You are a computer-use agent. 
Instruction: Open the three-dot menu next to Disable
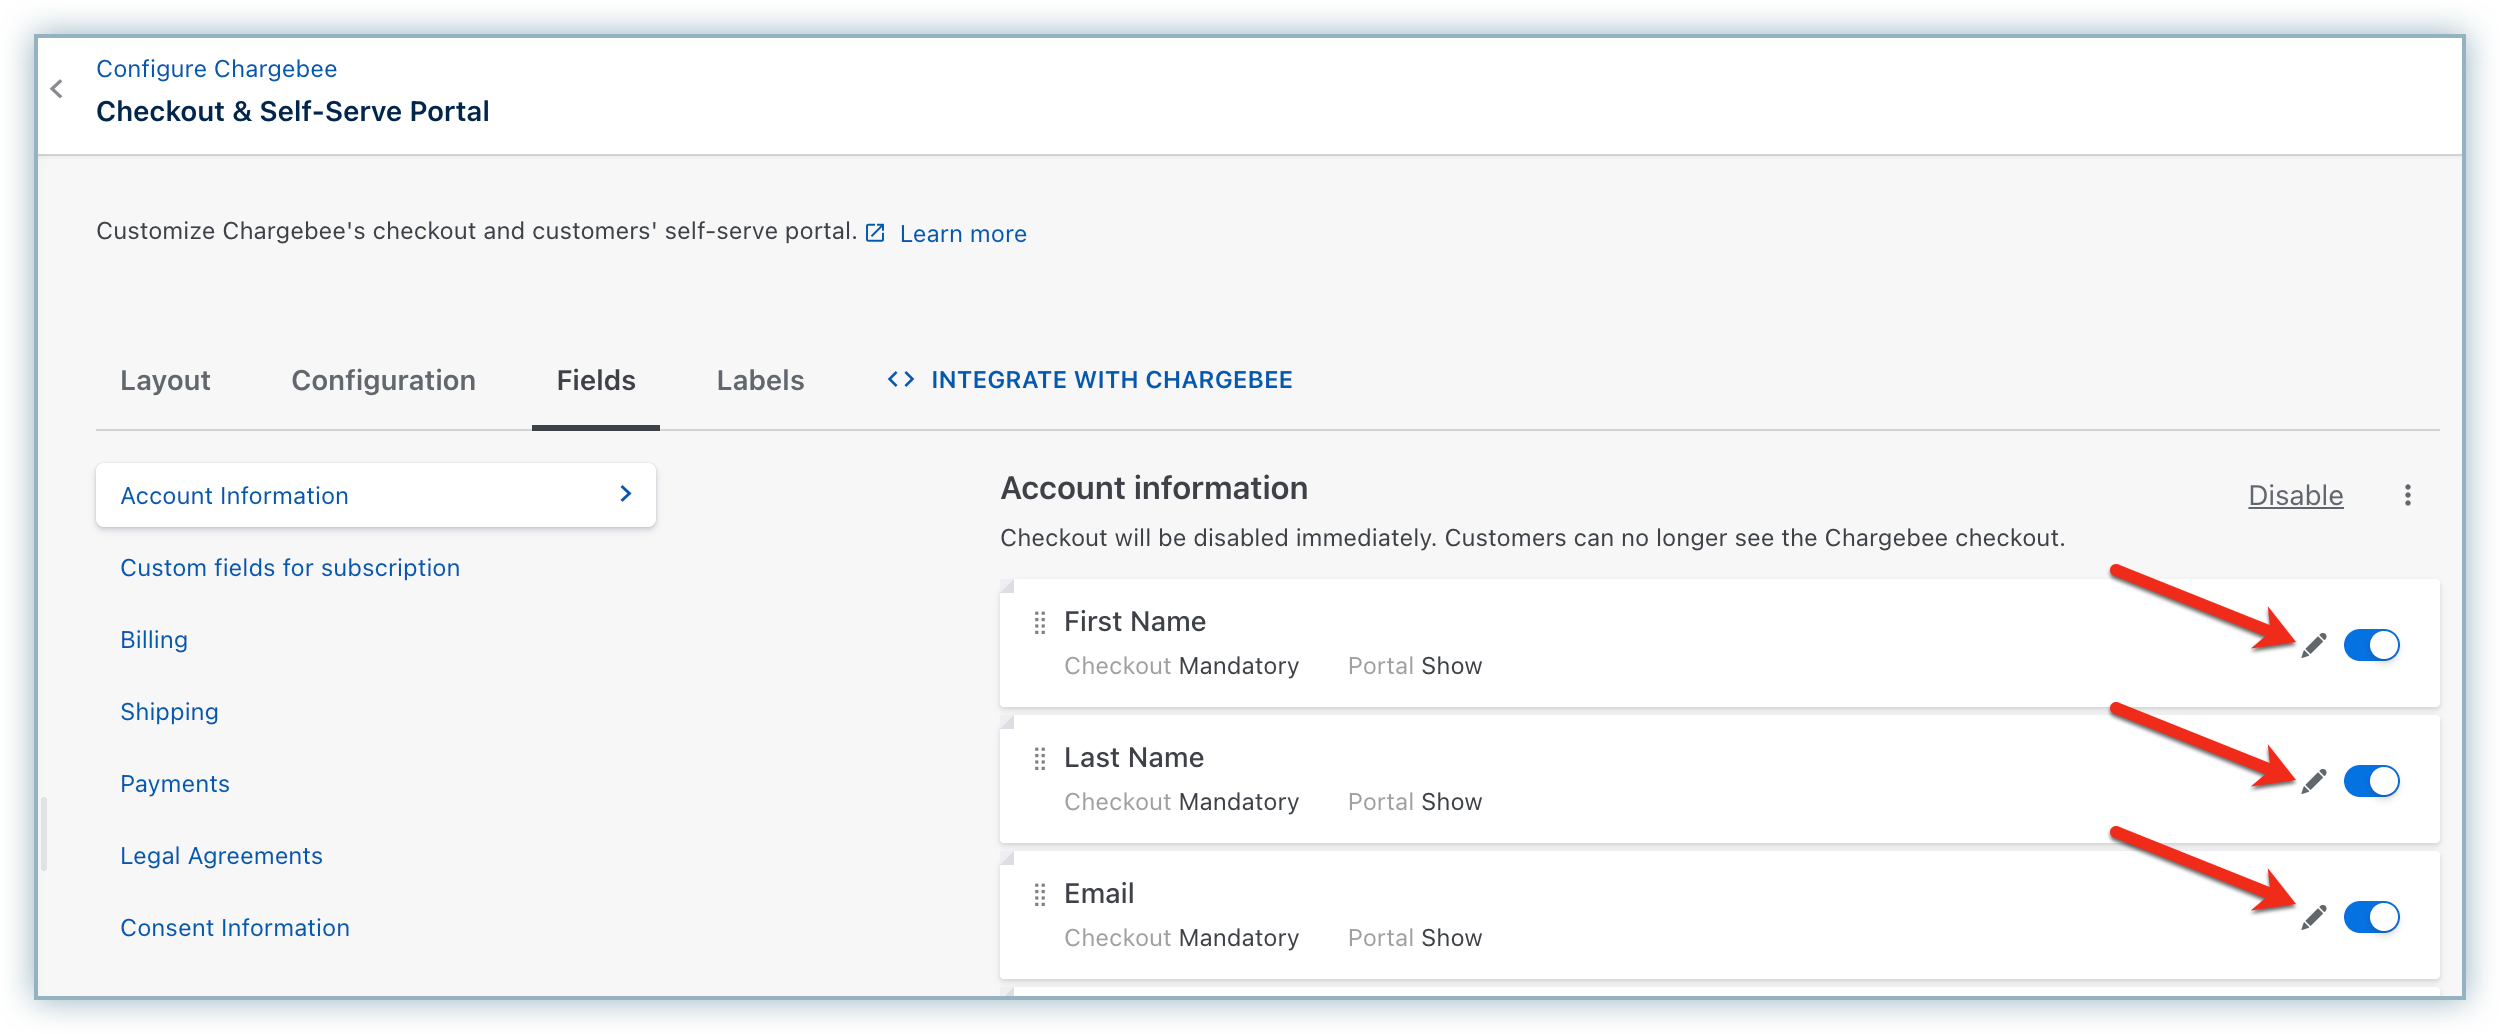(x=2408, y=495)
